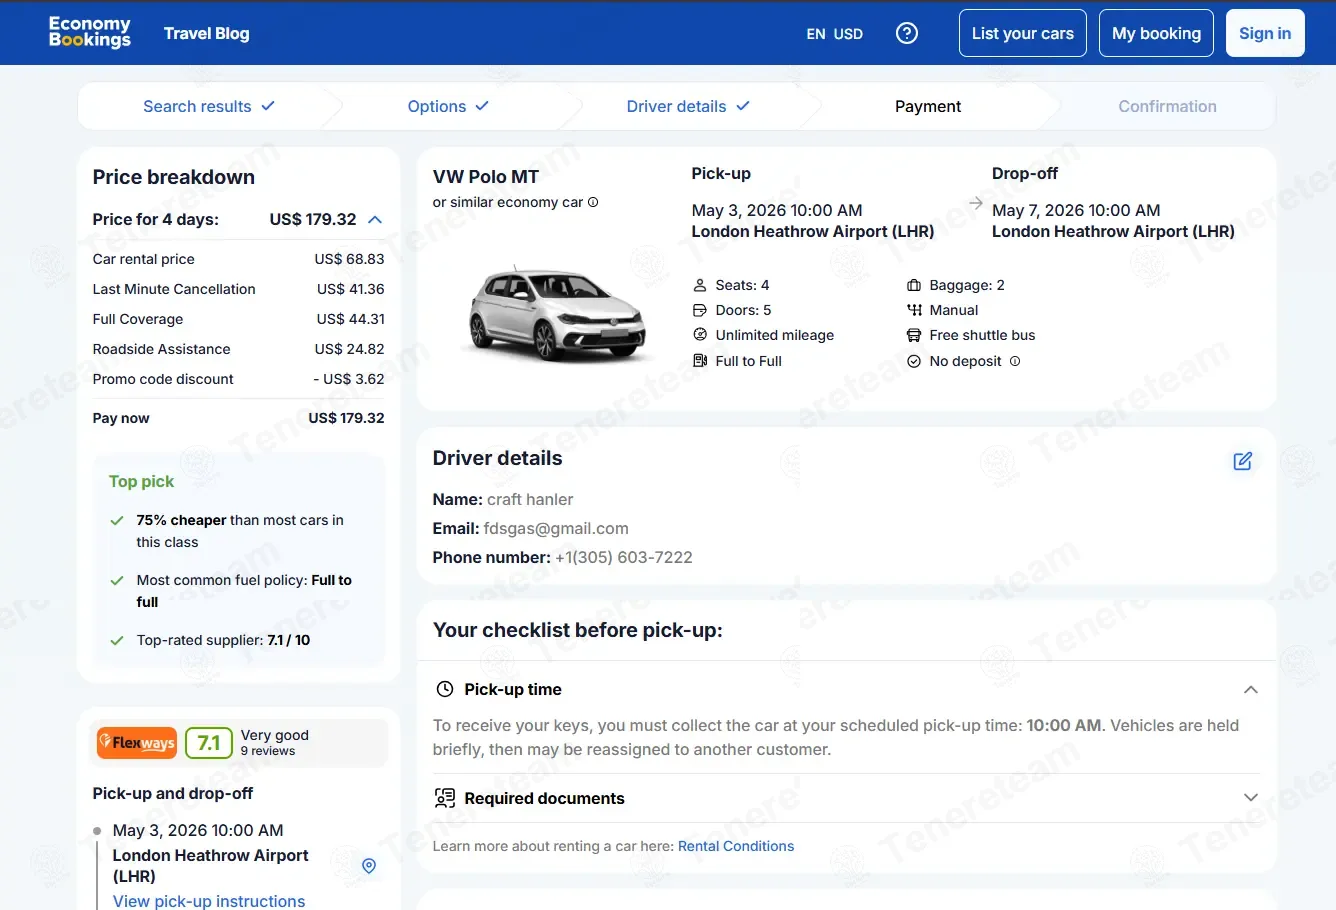The image size is (1336, 910).
Task: Click the Sign in button
Action: (x=1265, y=33)
